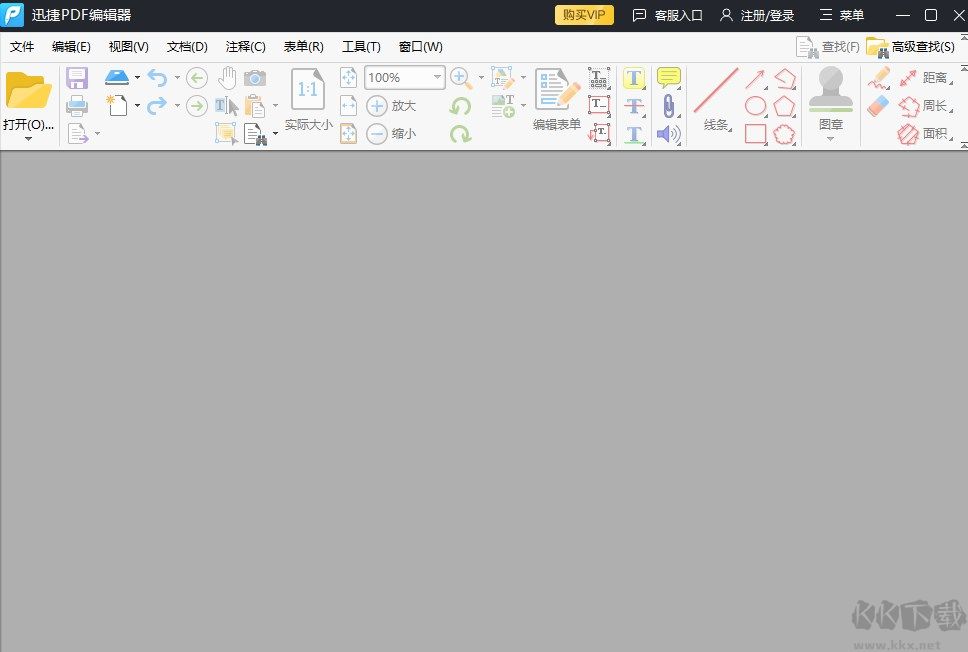Select the eraser tool
The height and width of the screenshot is (652, 968).
click(x=876, y=104)
